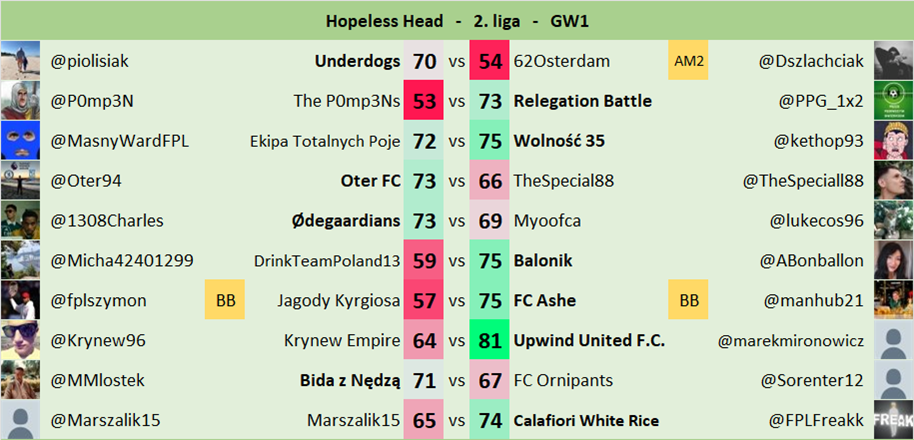Click Upwind United's green 81 score cell

pos(490,341)
